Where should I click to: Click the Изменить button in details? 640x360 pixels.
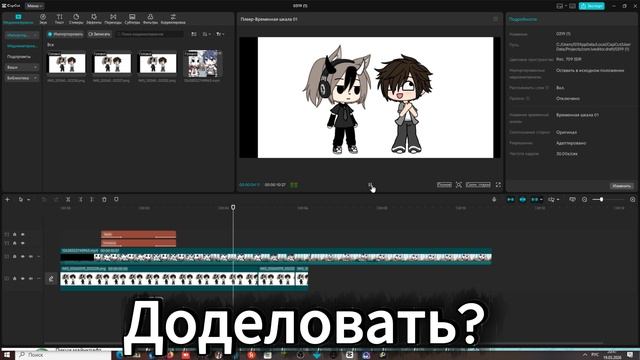coord(621,186)
